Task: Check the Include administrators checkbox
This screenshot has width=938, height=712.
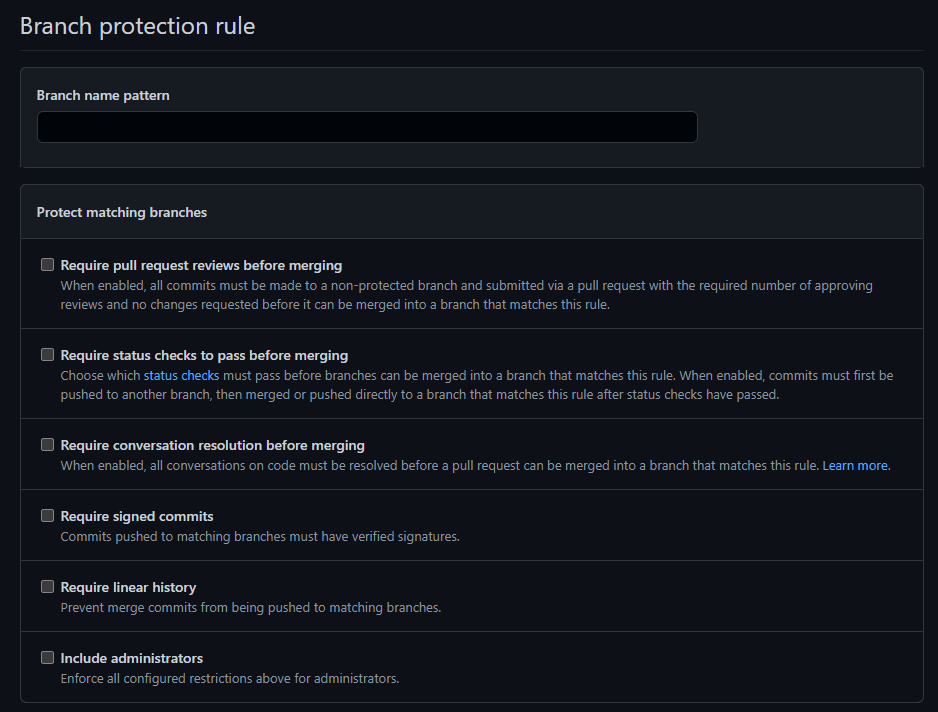Action: pyautogui.click(x=47, y=658)
